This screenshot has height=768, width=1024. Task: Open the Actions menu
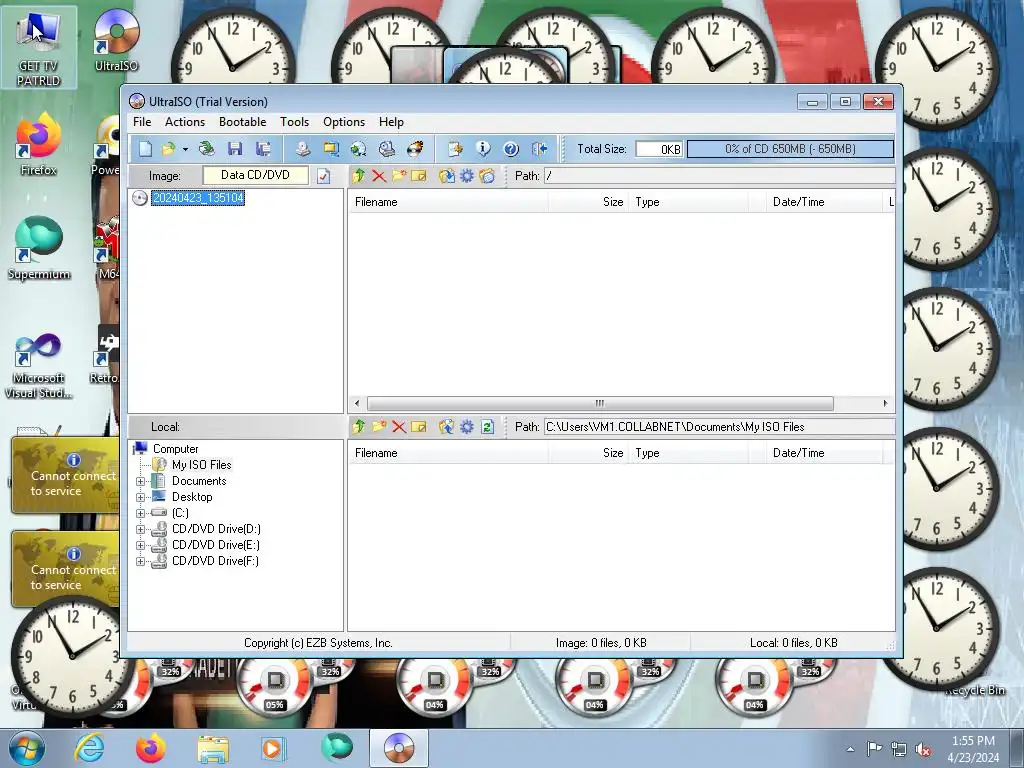pos(185,122)
